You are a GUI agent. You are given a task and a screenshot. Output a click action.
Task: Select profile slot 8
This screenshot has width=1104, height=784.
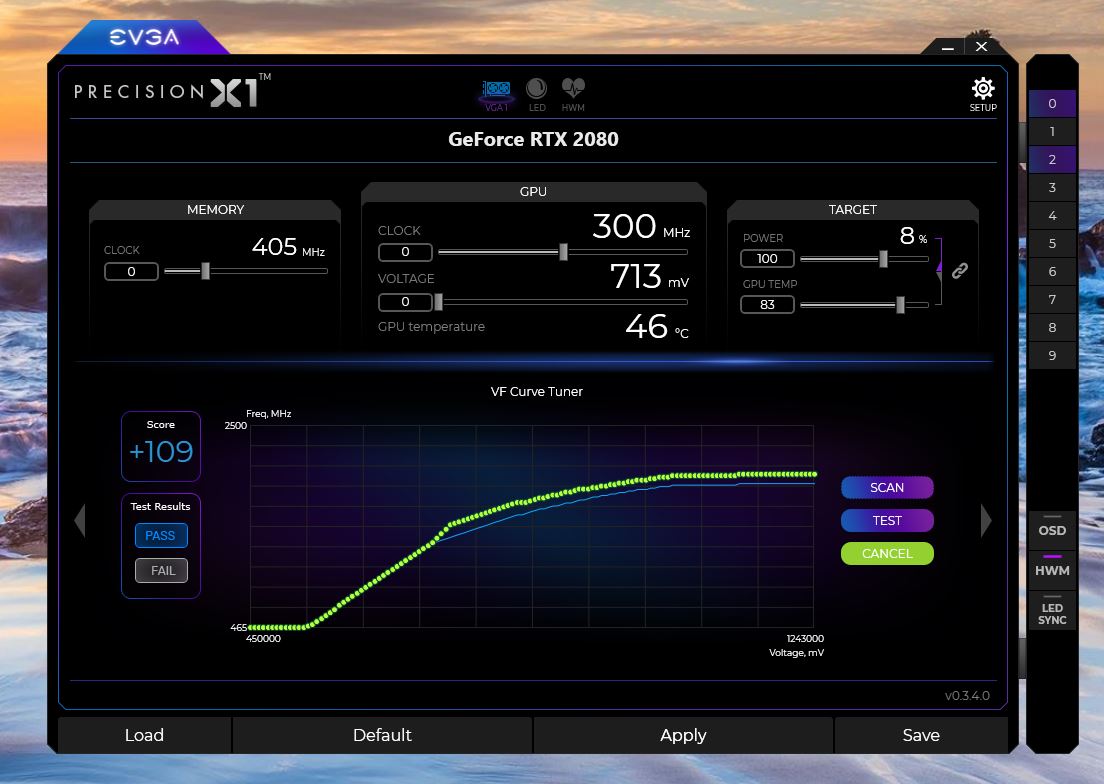[x=1052, y=327]
